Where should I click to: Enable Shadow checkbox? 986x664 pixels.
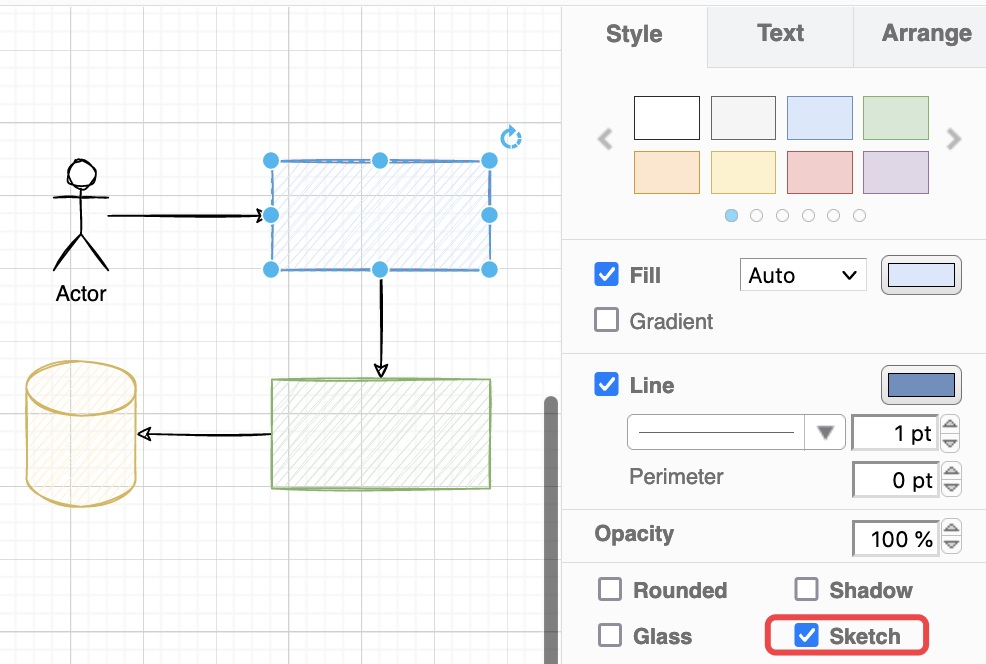[x=806, y=590]
